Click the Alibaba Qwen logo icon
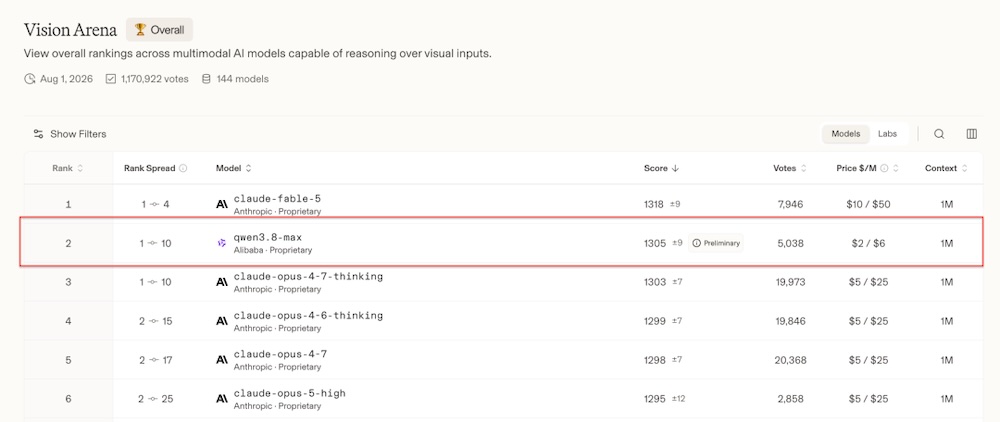Image resolution: width=1000 pixels, height=422 pixels. tap(222, 243)
